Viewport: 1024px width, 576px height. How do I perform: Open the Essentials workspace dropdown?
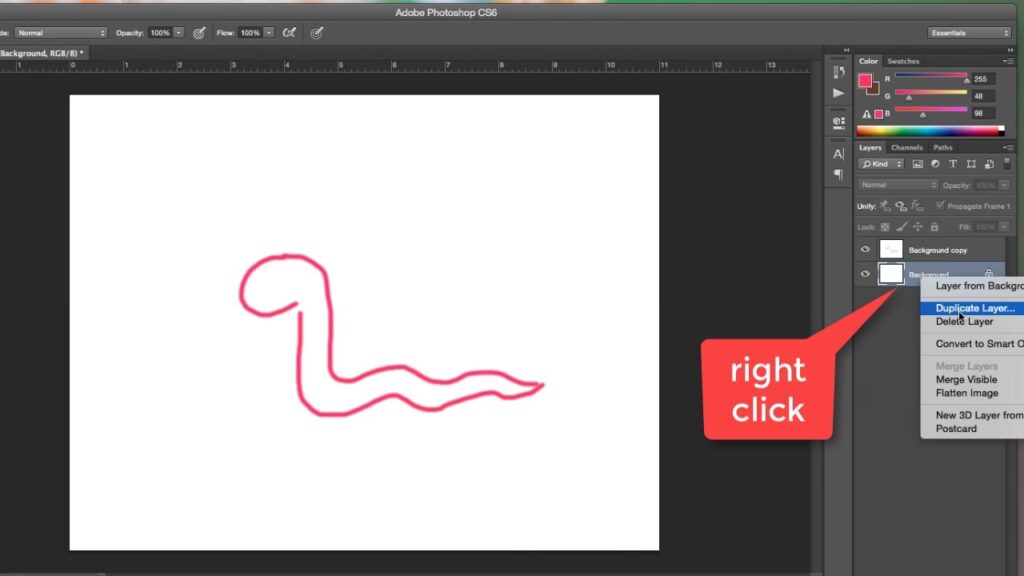[969, 33]
